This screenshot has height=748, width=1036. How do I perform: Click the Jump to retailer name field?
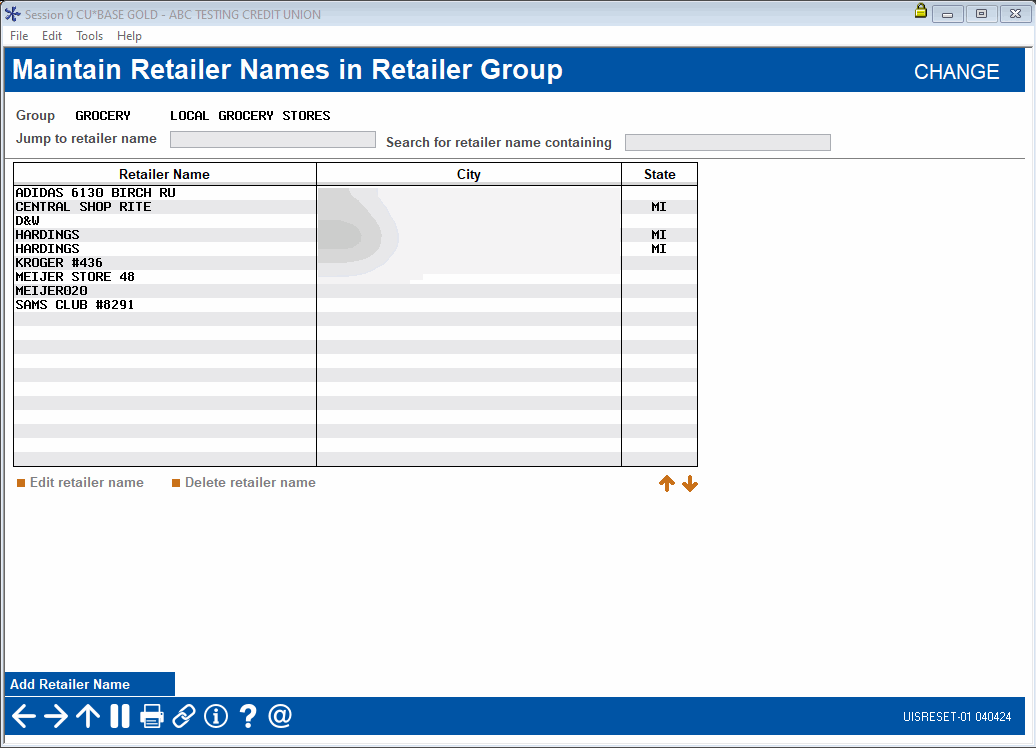click(x=273, y=139)
